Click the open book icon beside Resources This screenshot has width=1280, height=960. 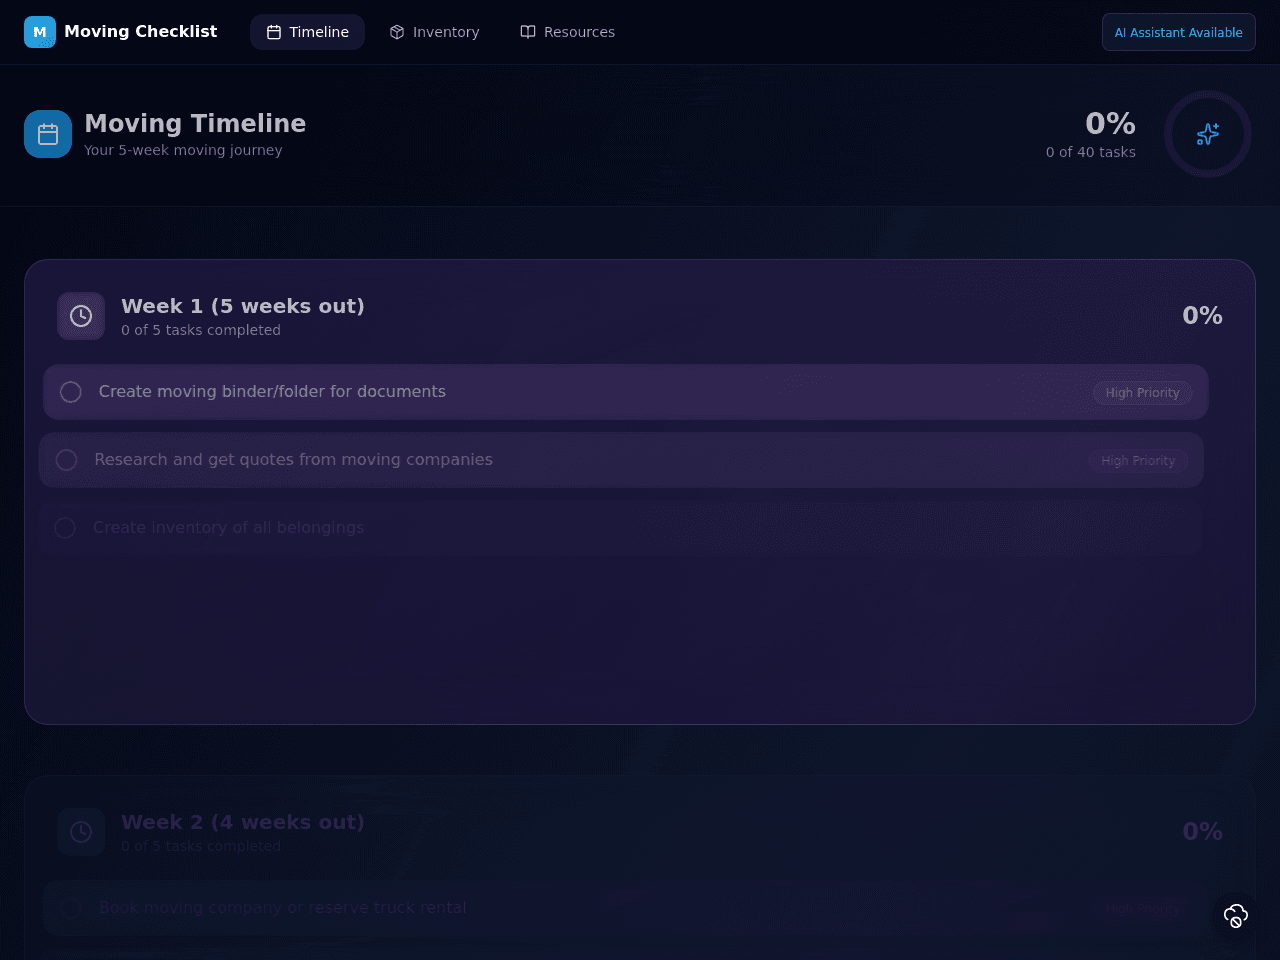(528, 32)
